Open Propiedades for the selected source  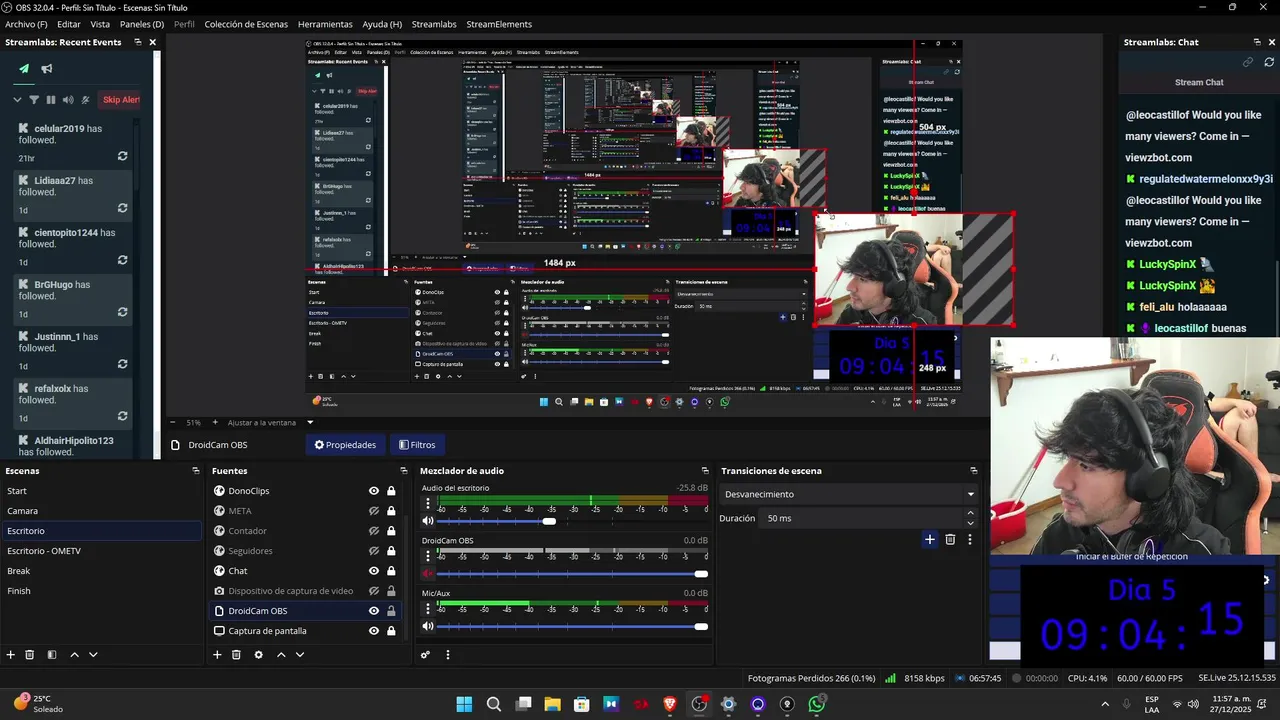(x=345, y=445)
